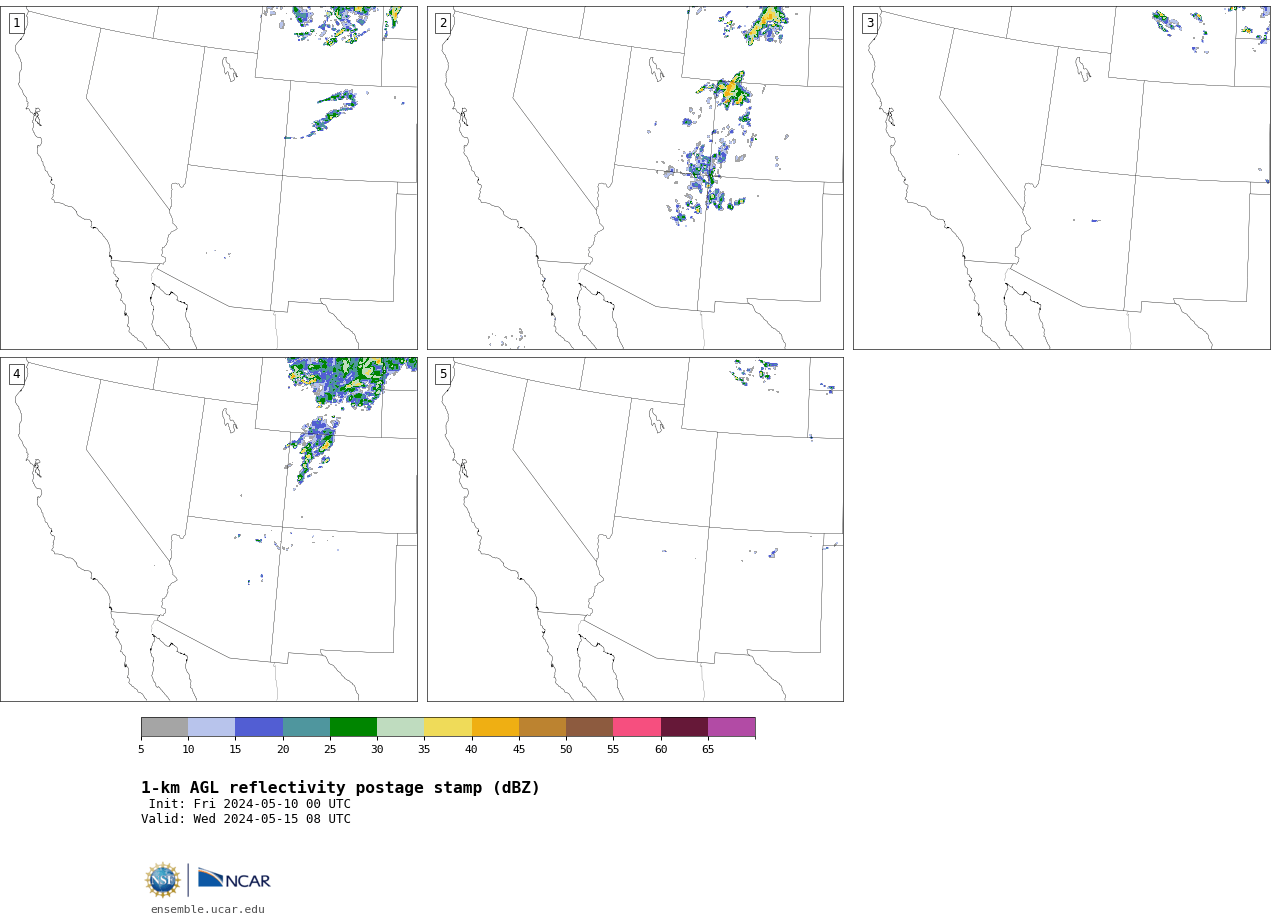Click the NSF logo icon
This screenshot has width=1280, height=920.
(x=163, y=880)
